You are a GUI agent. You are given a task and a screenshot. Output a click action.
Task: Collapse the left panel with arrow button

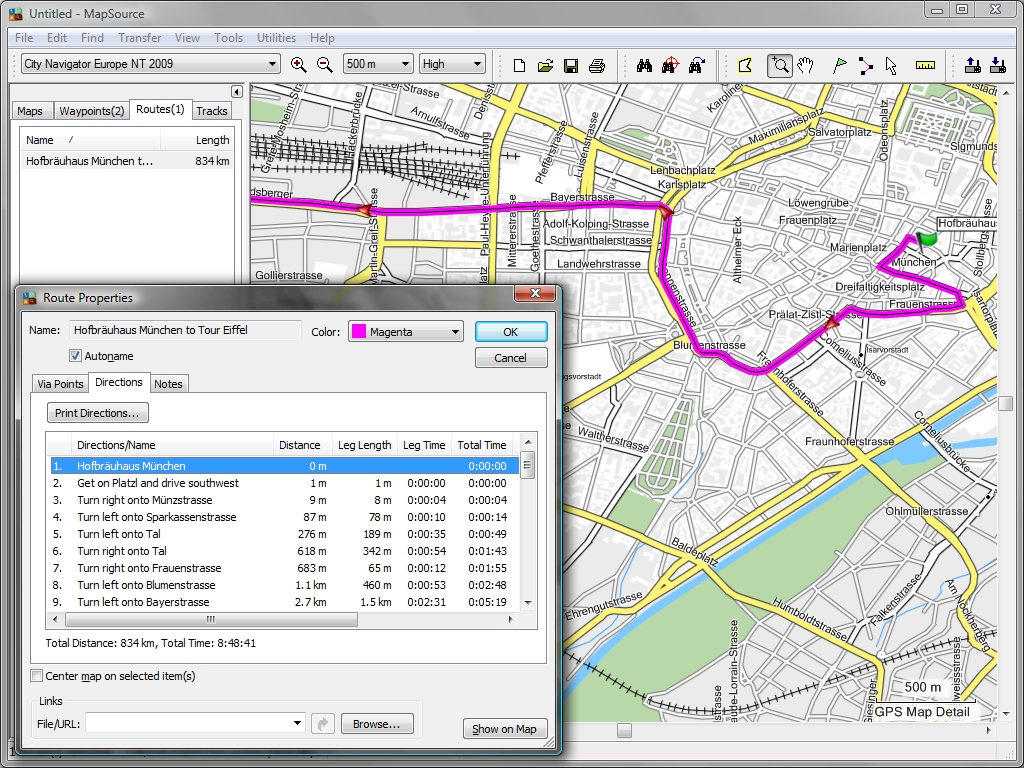236,91
